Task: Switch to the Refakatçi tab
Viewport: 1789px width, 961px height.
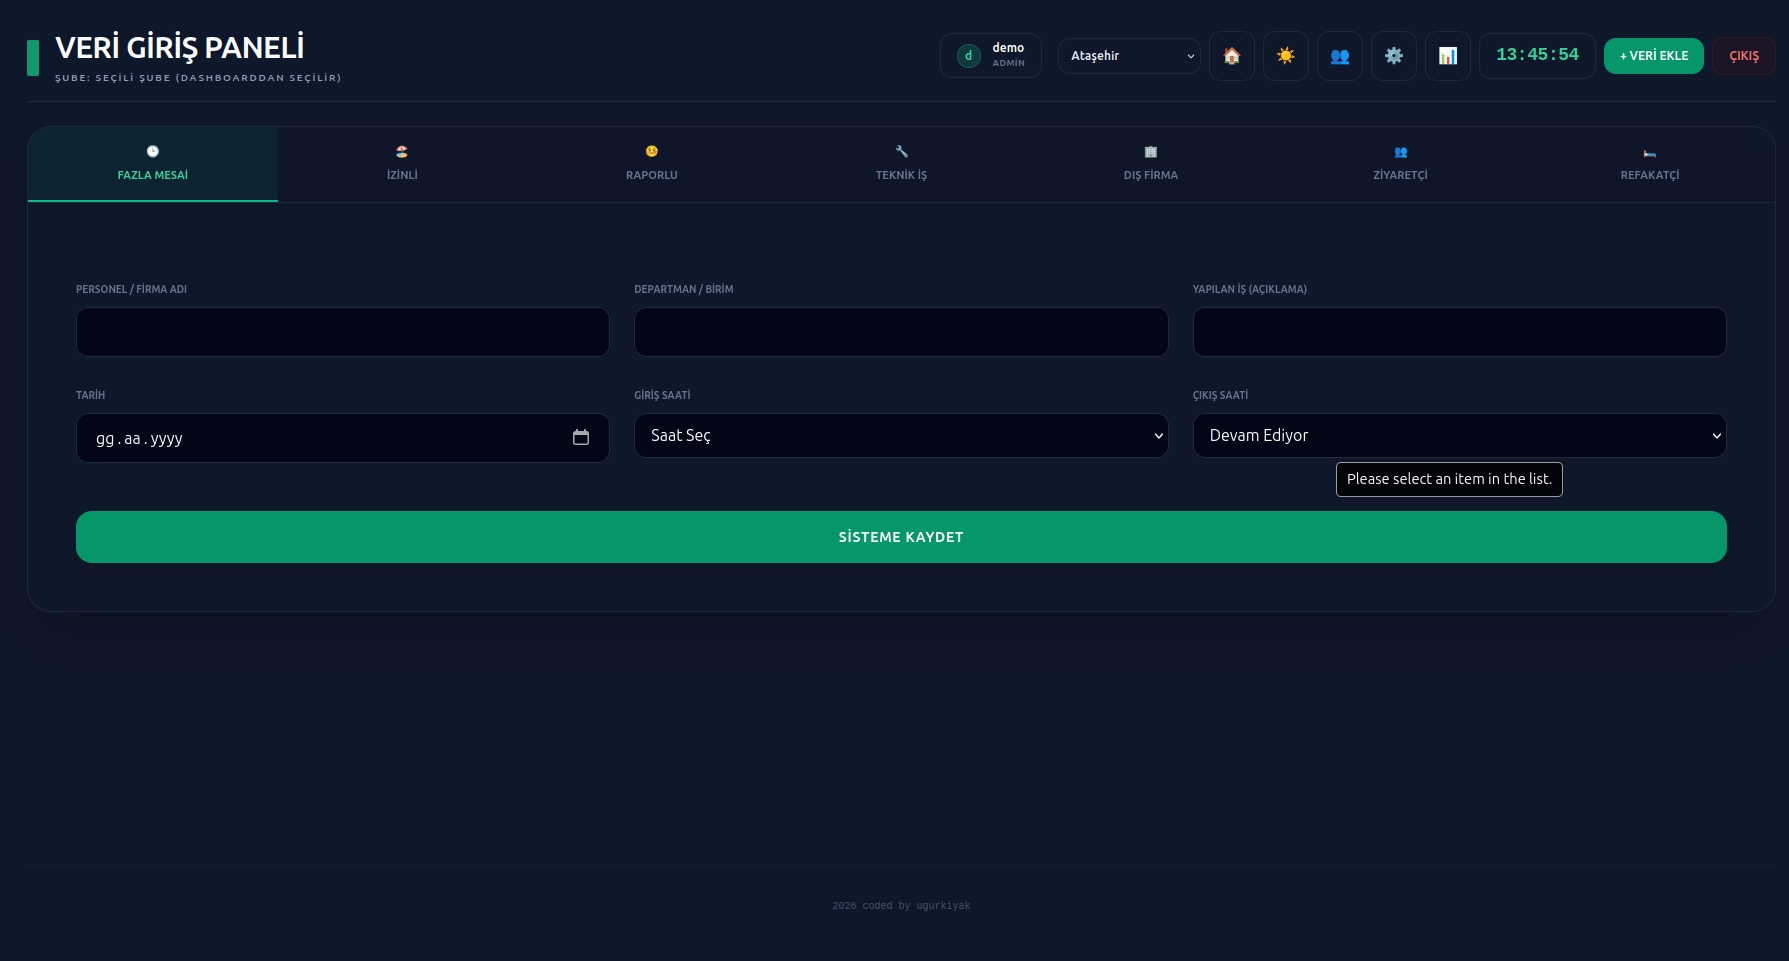Action: [x=1650, y=164]
